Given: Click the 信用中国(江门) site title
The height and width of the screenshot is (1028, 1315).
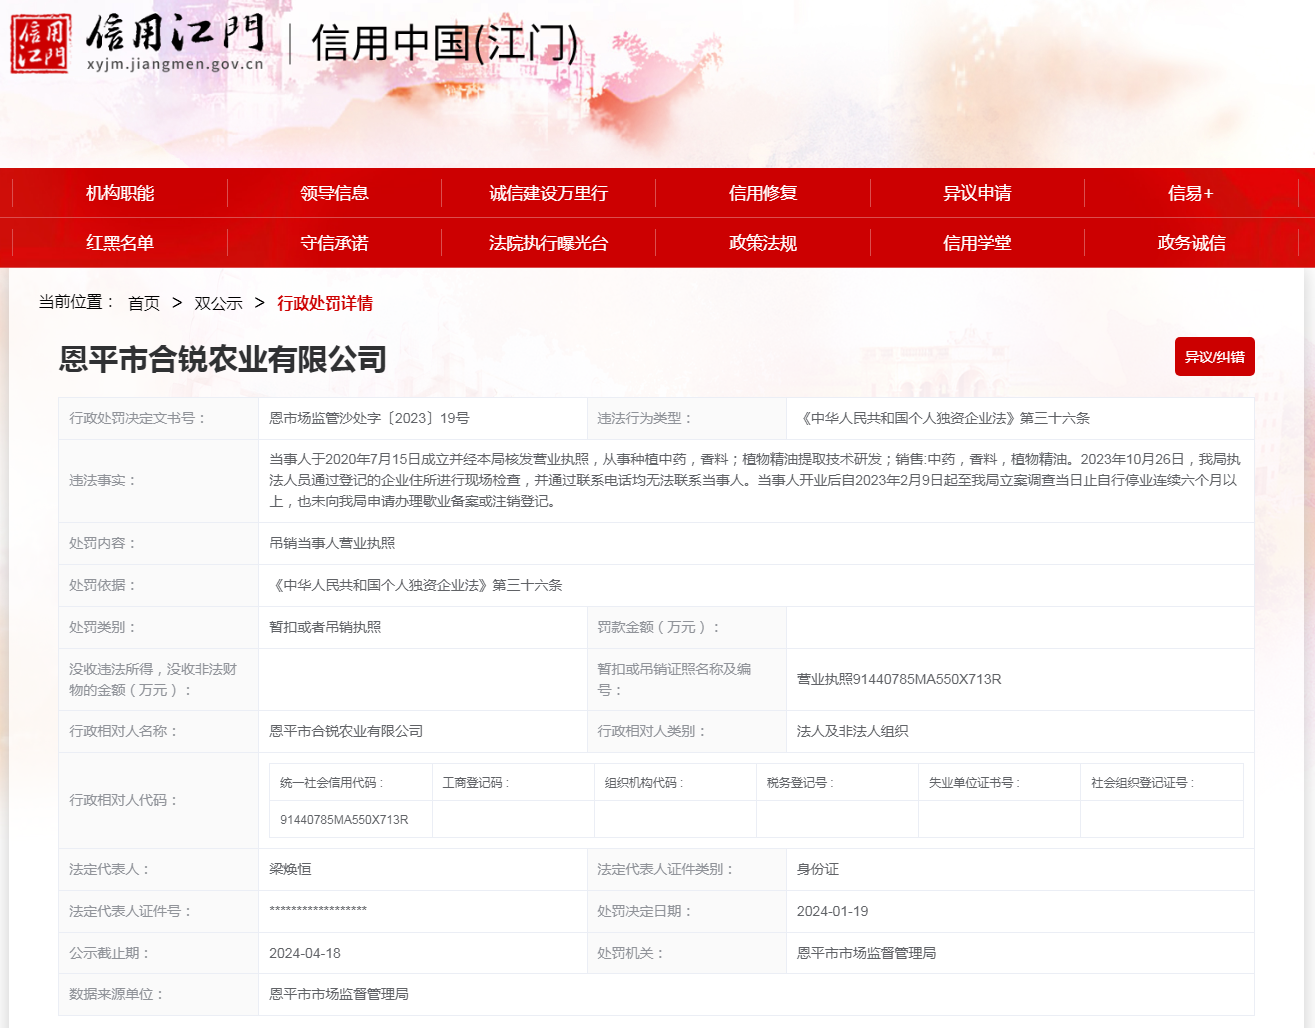Looking at the screenshot, I should [445, 44].
